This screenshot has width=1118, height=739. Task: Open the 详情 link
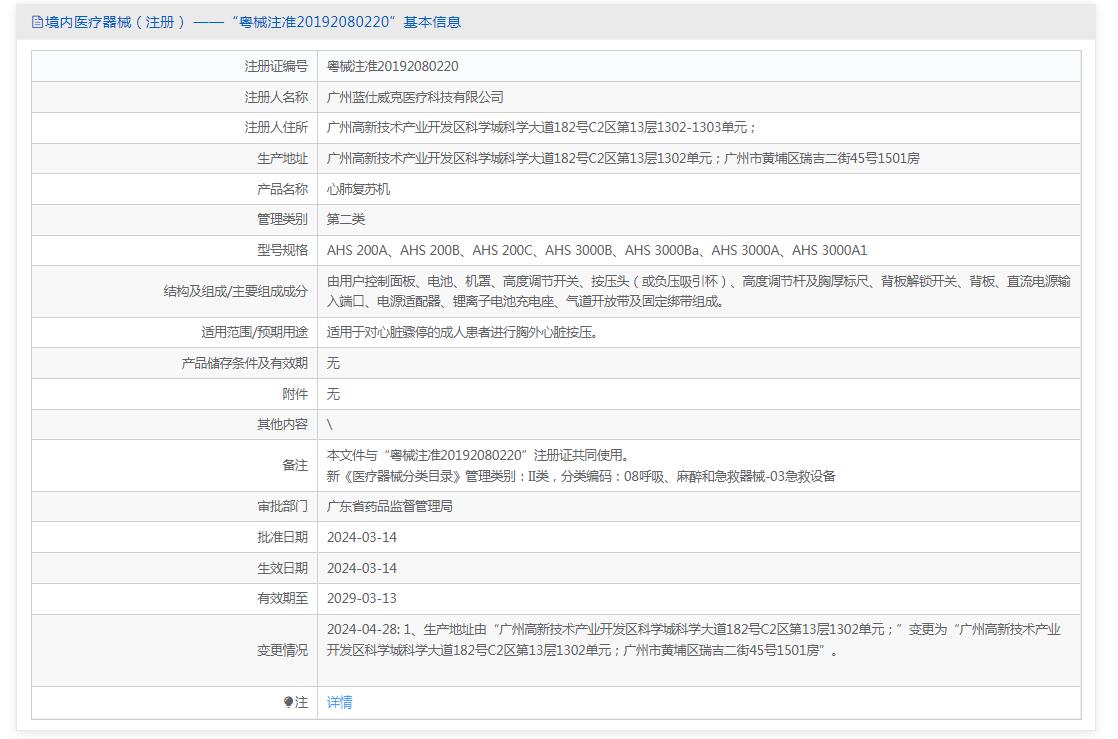point(340,703)
